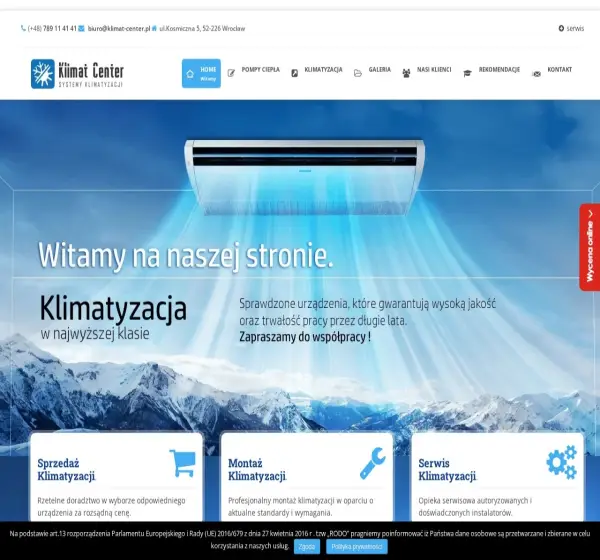Open the Home Witamy menu item
The width and height of the screenshot is (600, 560).
[201, 73]
